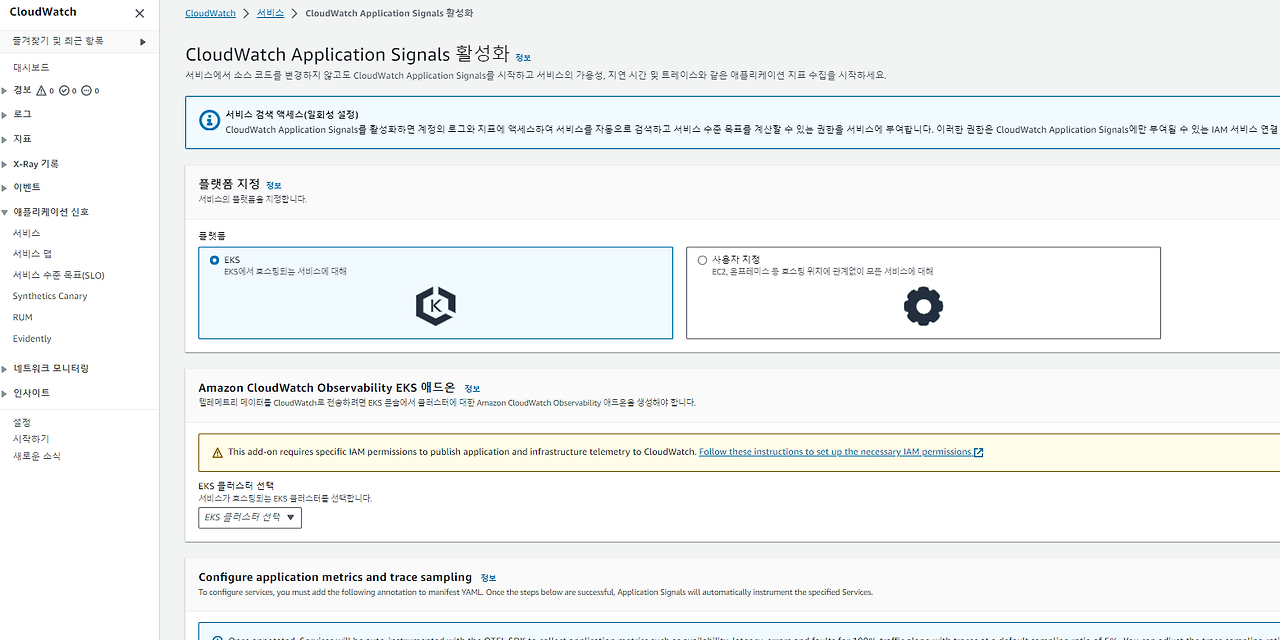Open the EKS 클러스터 선택 dropdown
Image resolution: width=1280 pixels, height=640 pixels.
click(x=250, y=518)
